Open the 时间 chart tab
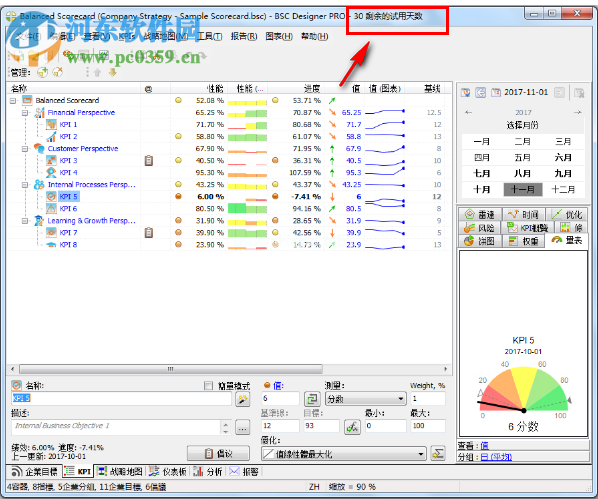This screenshot has height=499, width=598. pos(523,215)
